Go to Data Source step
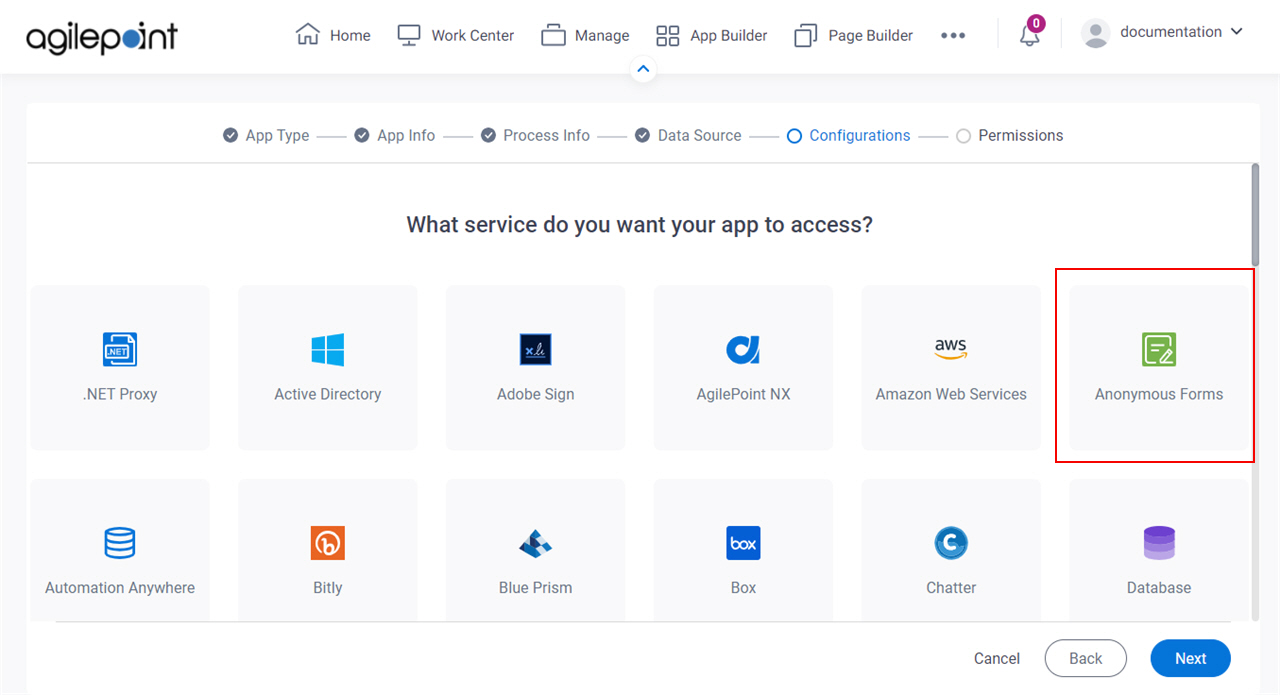Image resolution: width=1280 pixels, height=695 pixels. click(x=688, y=135)
